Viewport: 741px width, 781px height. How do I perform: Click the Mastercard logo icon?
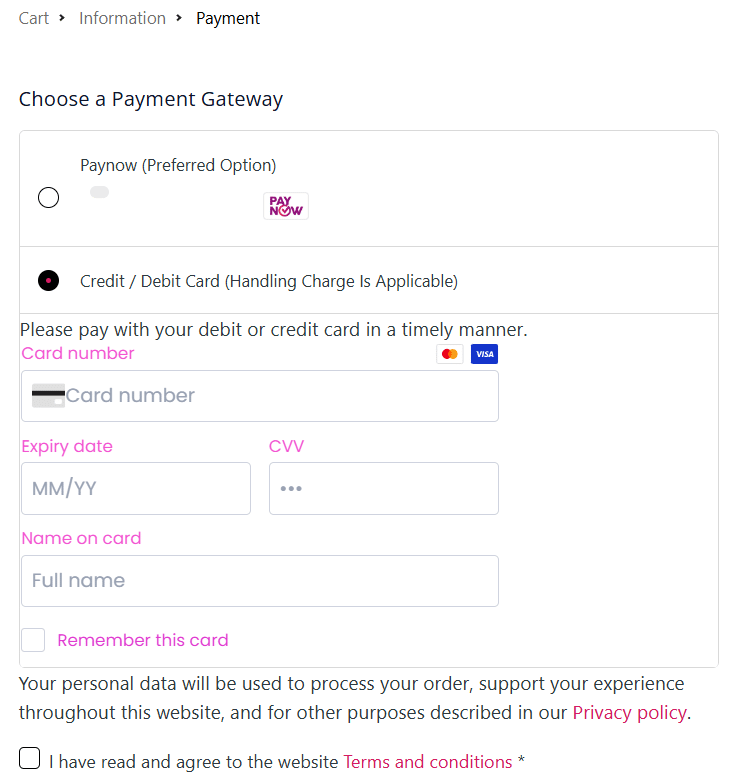(450, 354)
